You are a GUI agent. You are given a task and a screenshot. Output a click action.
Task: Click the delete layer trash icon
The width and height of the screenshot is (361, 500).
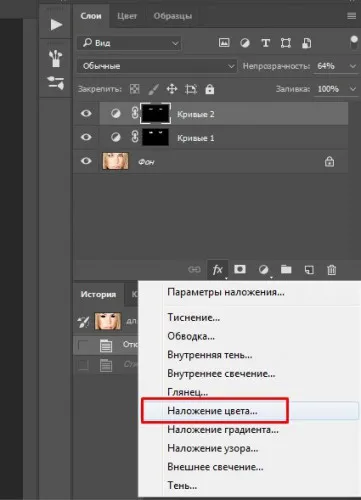point(332,269)
